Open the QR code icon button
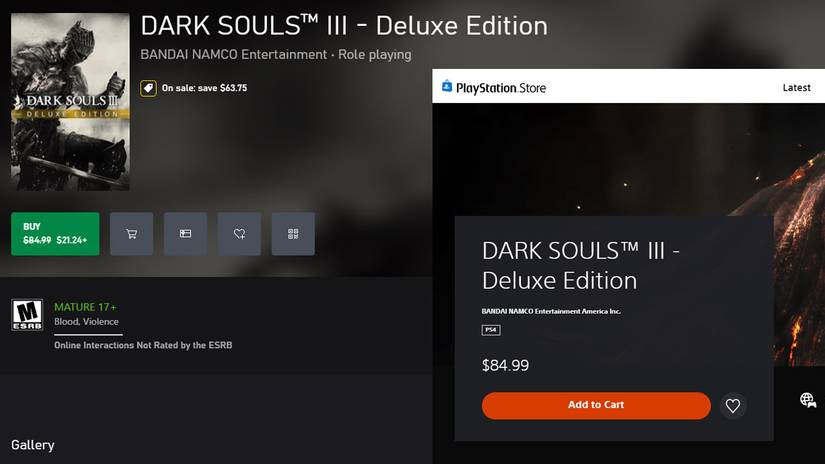Viewport: 825px width, 464px height. coord(293,234)
